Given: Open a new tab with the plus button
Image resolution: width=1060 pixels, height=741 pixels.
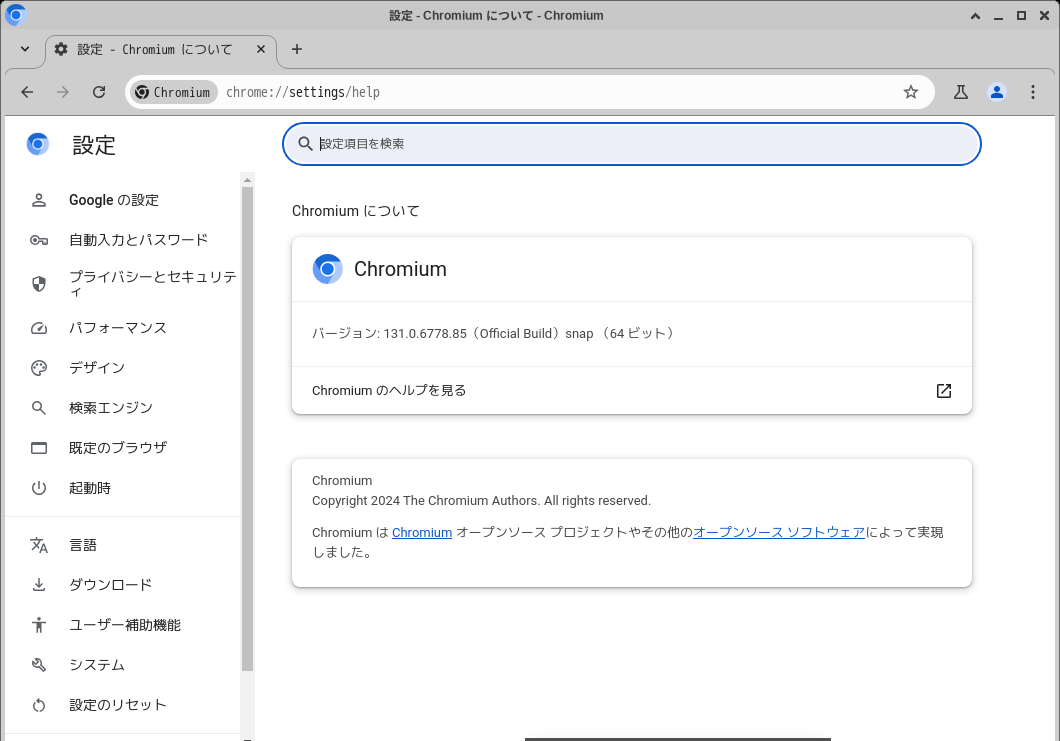Looking at the screenshot, I should 296,49.
